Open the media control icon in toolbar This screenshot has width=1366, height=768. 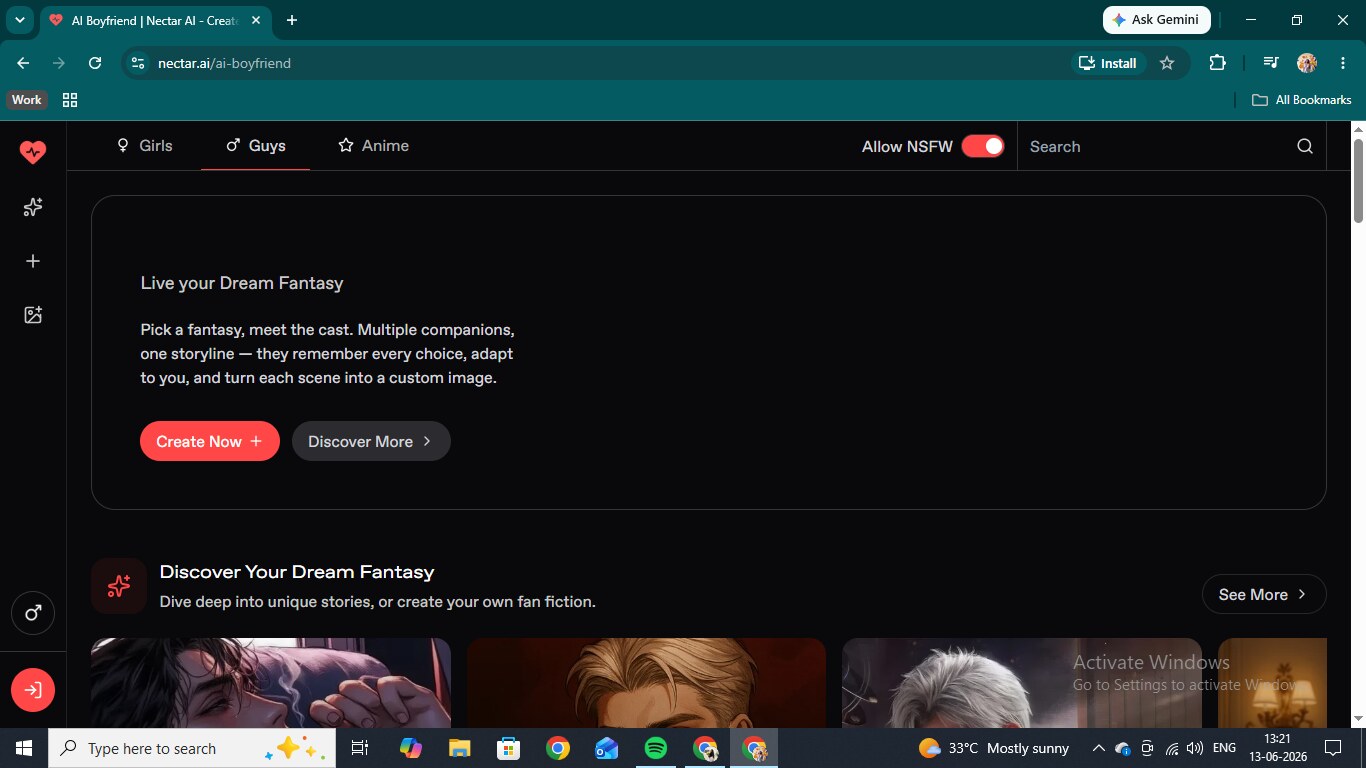(1270, 63)
